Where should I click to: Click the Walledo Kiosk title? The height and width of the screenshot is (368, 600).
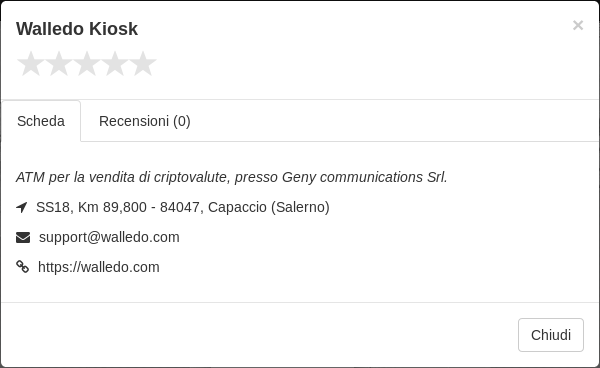[77, 29]
